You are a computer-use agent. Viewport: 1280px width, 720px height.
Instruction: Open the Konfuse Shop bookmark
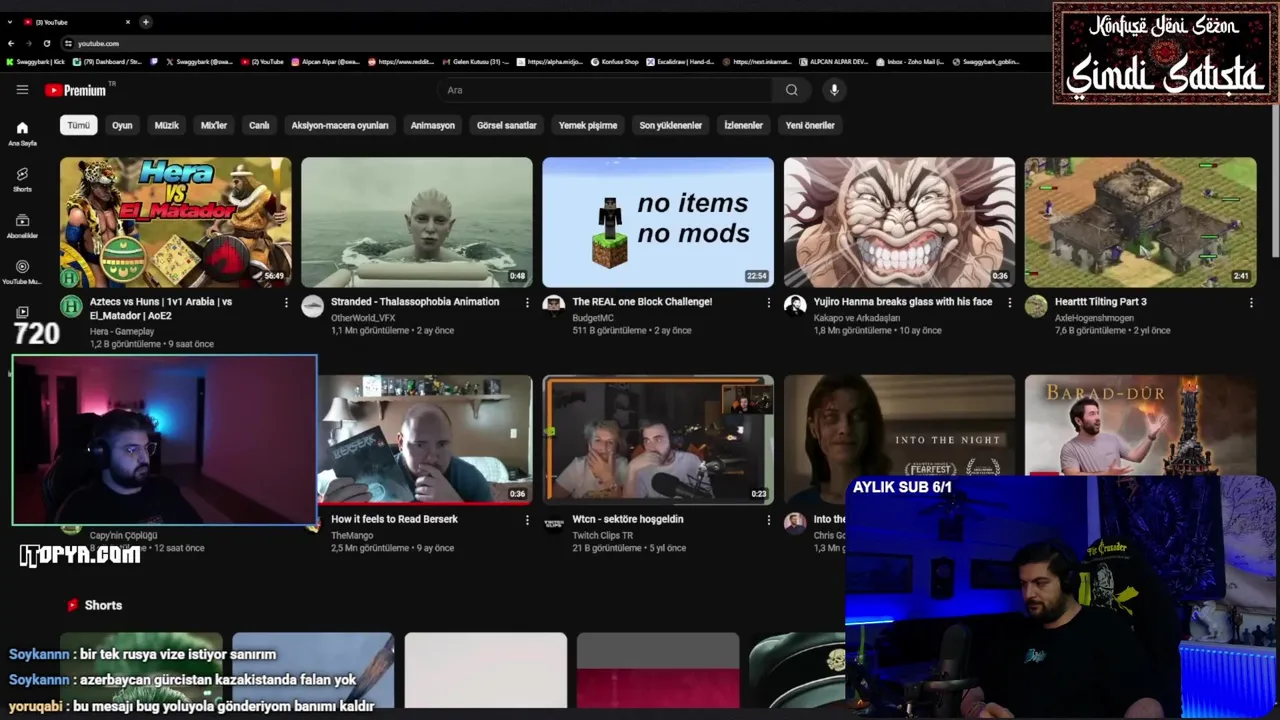tap(614, 62)
